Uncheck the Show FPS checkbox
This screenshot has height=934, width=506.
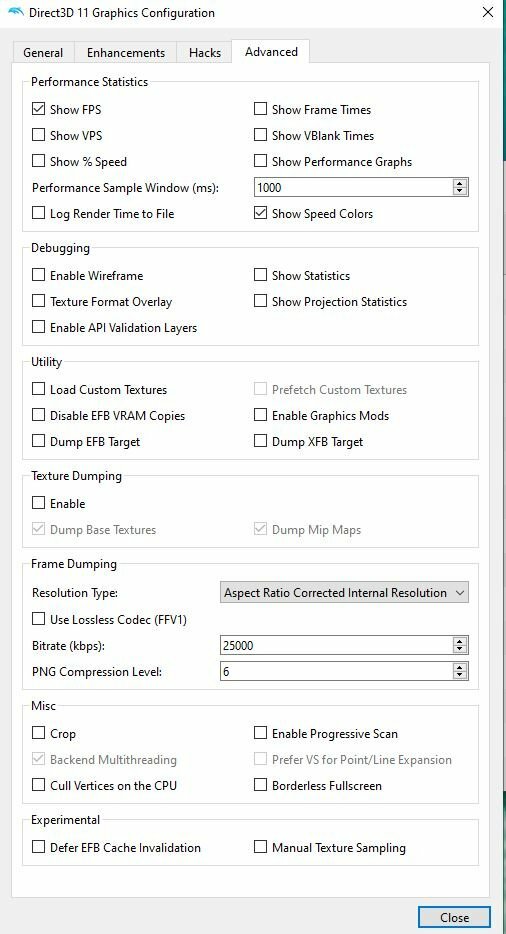click(39, 109)
